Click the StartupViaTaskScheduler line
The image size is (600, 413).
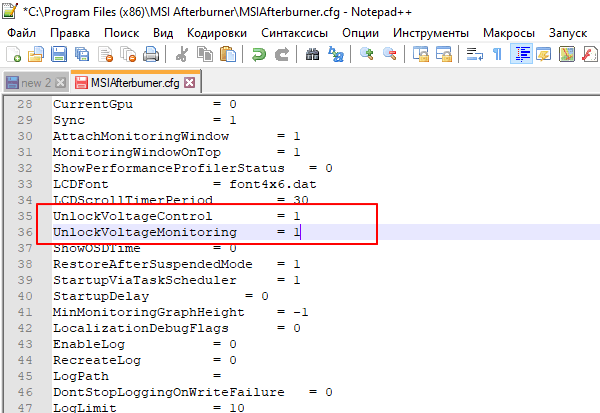(176, 280)
